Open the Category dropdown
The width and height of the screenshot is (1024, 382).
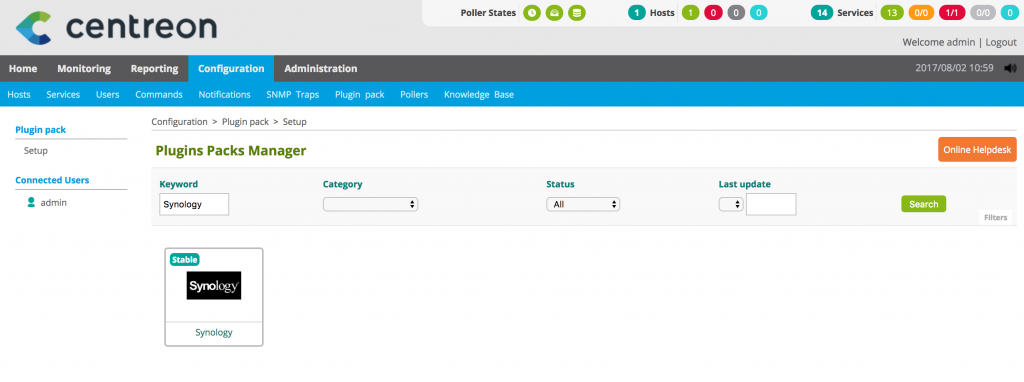(x=370, y=204)
